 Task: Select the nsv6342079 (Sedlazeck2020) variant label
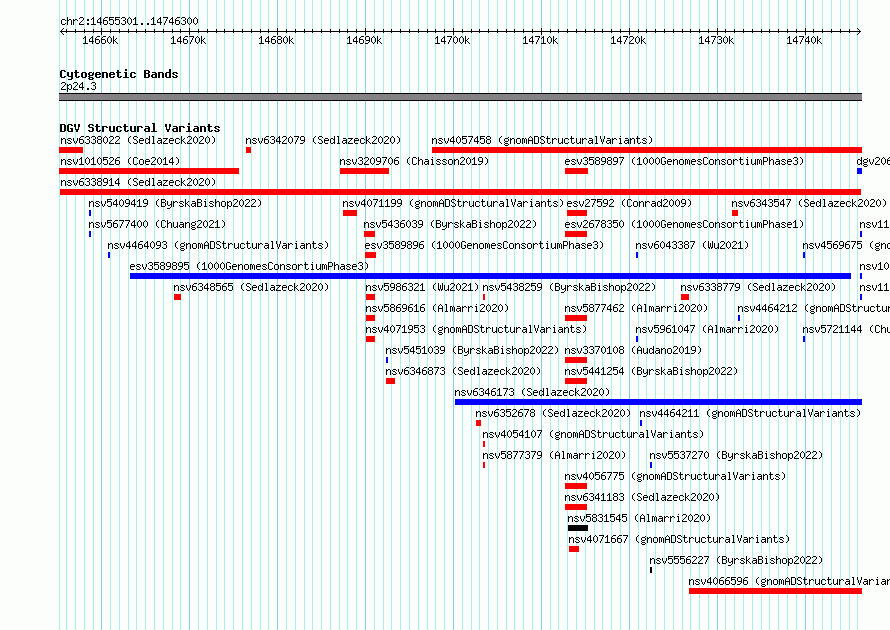coord(323,140)
